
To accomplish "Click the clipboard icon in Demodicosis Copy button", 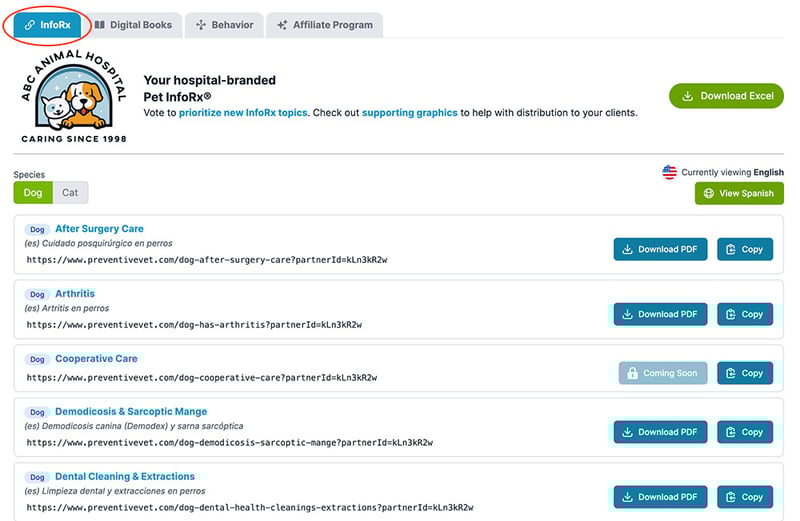I will point(731,432).
